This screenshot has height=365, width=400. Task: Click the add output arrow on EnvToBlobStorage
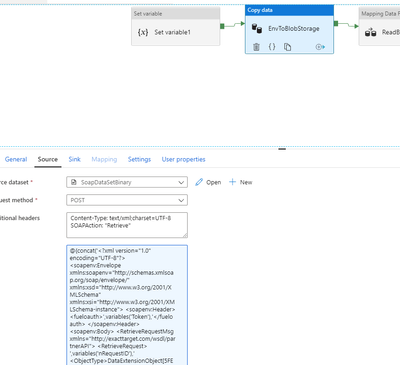point(320,47)
